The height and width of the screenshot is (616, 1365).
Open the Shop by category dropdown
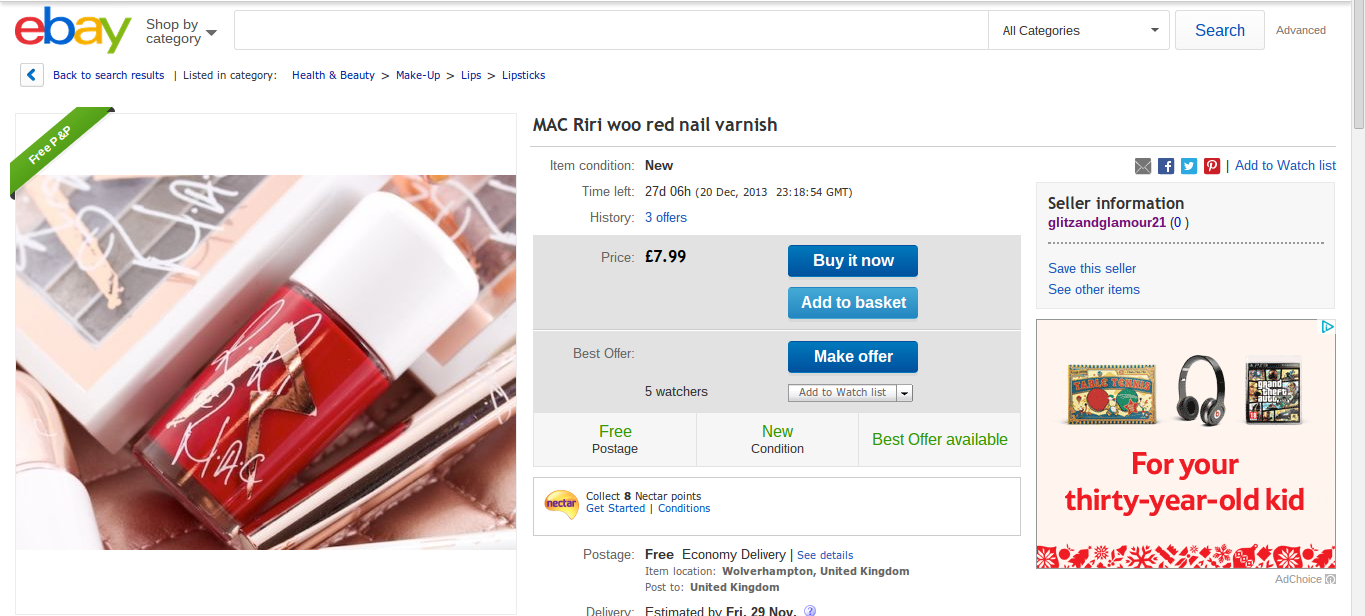(x=181, y=31)
